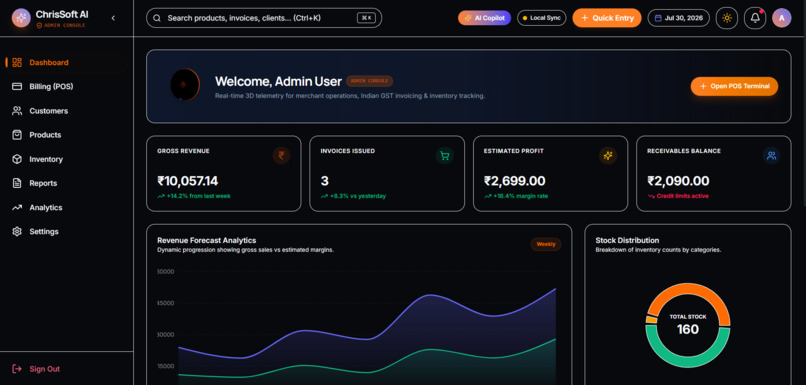This screenshot has width=806, height=385.
Task: Click '+14.2% from last week' trend text
Action: coord(198,196)
